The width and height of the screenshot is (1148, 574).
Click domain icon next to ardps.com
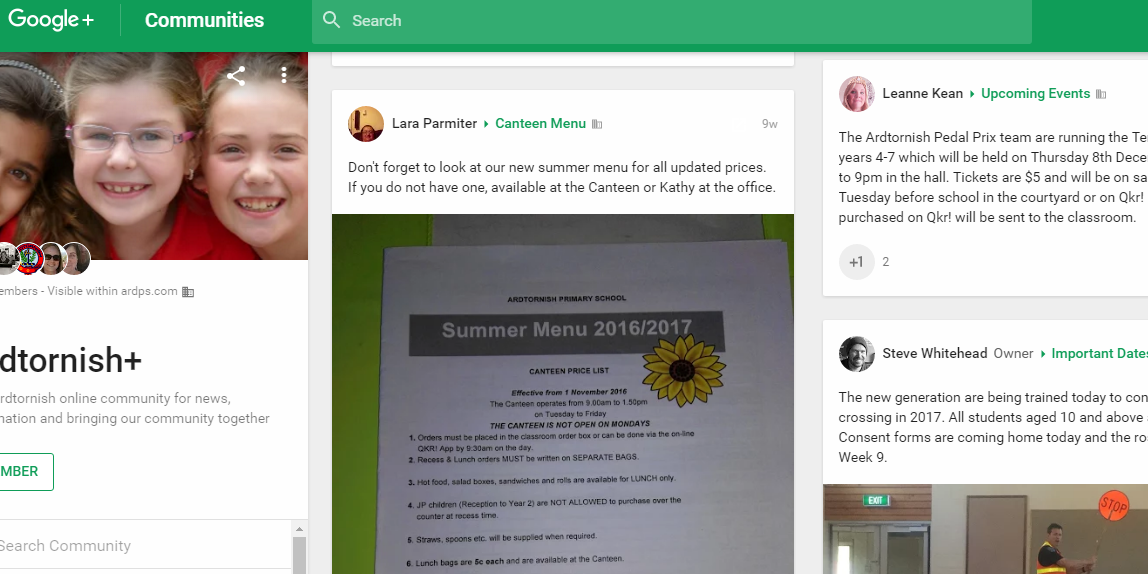188,291
